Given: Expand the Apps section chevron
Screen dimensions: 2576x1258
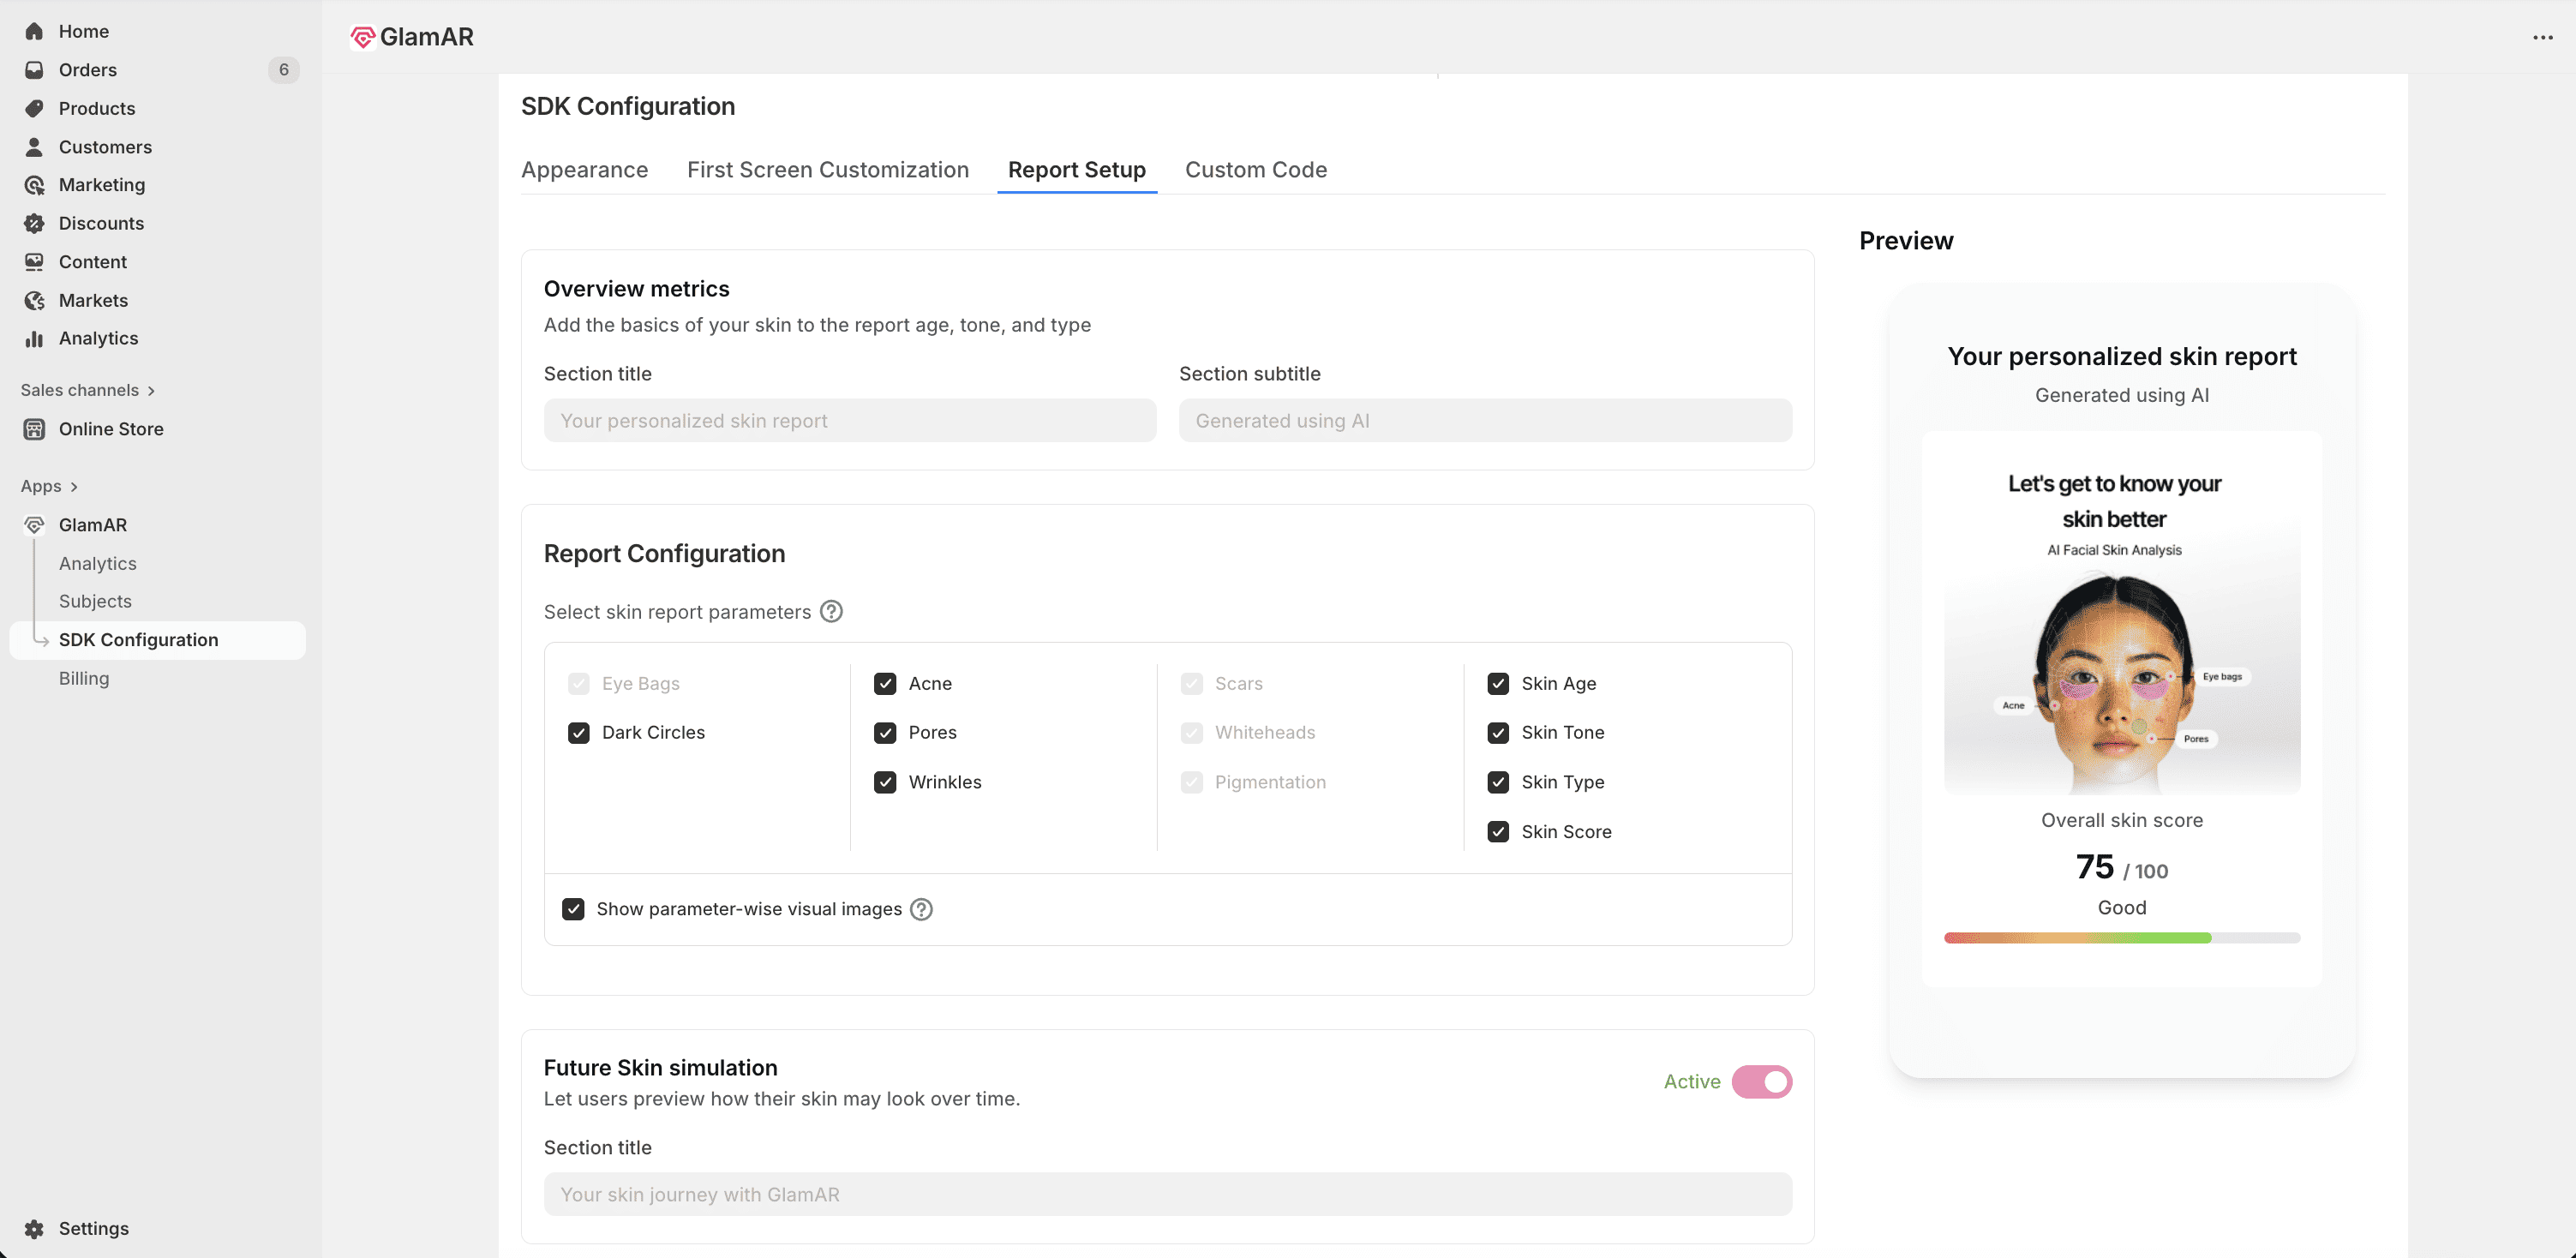Looking at the screenshot, I should [x=73, y=487].
